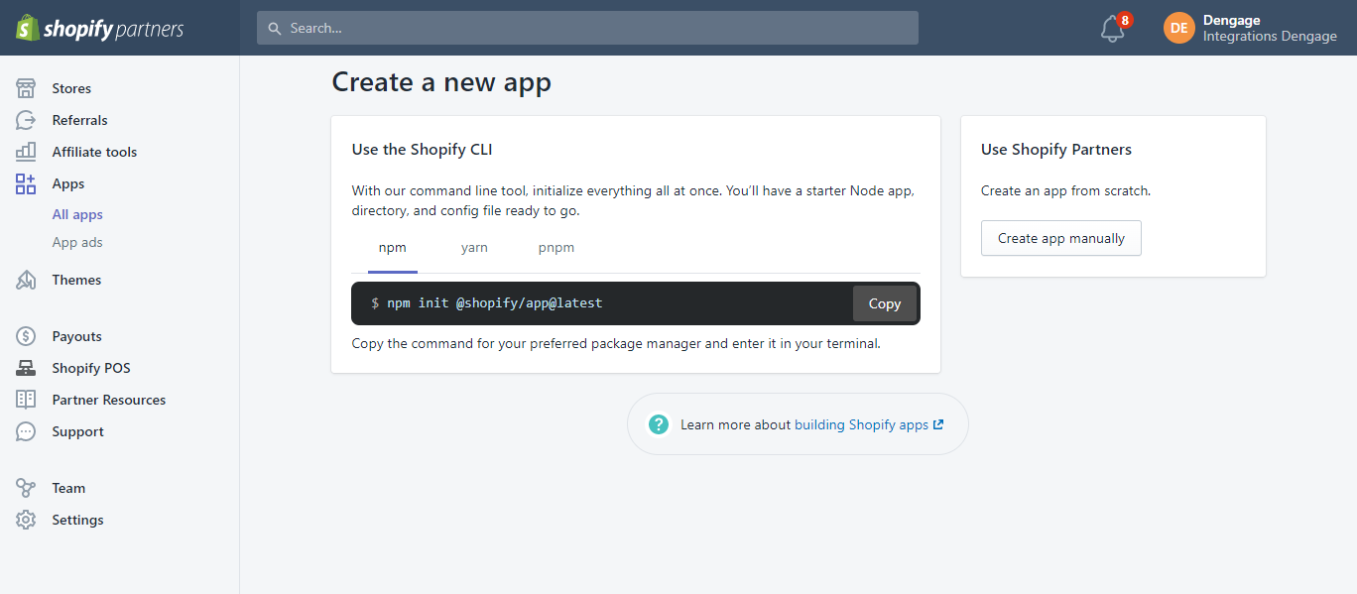1357x594 pixels.
Task: Select the pnpm package manager tab
Action: [x=556, y=247]
